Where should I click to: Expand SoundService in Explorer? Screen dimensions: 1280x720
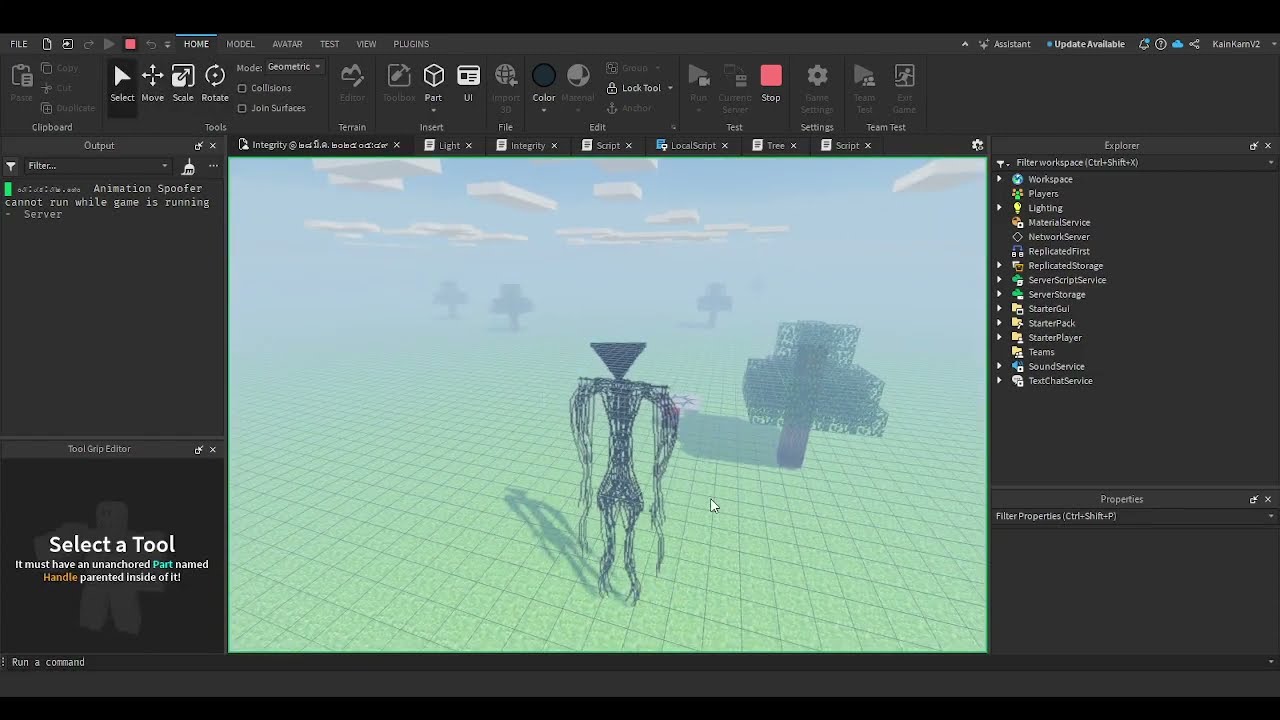[x=999, y=367]
